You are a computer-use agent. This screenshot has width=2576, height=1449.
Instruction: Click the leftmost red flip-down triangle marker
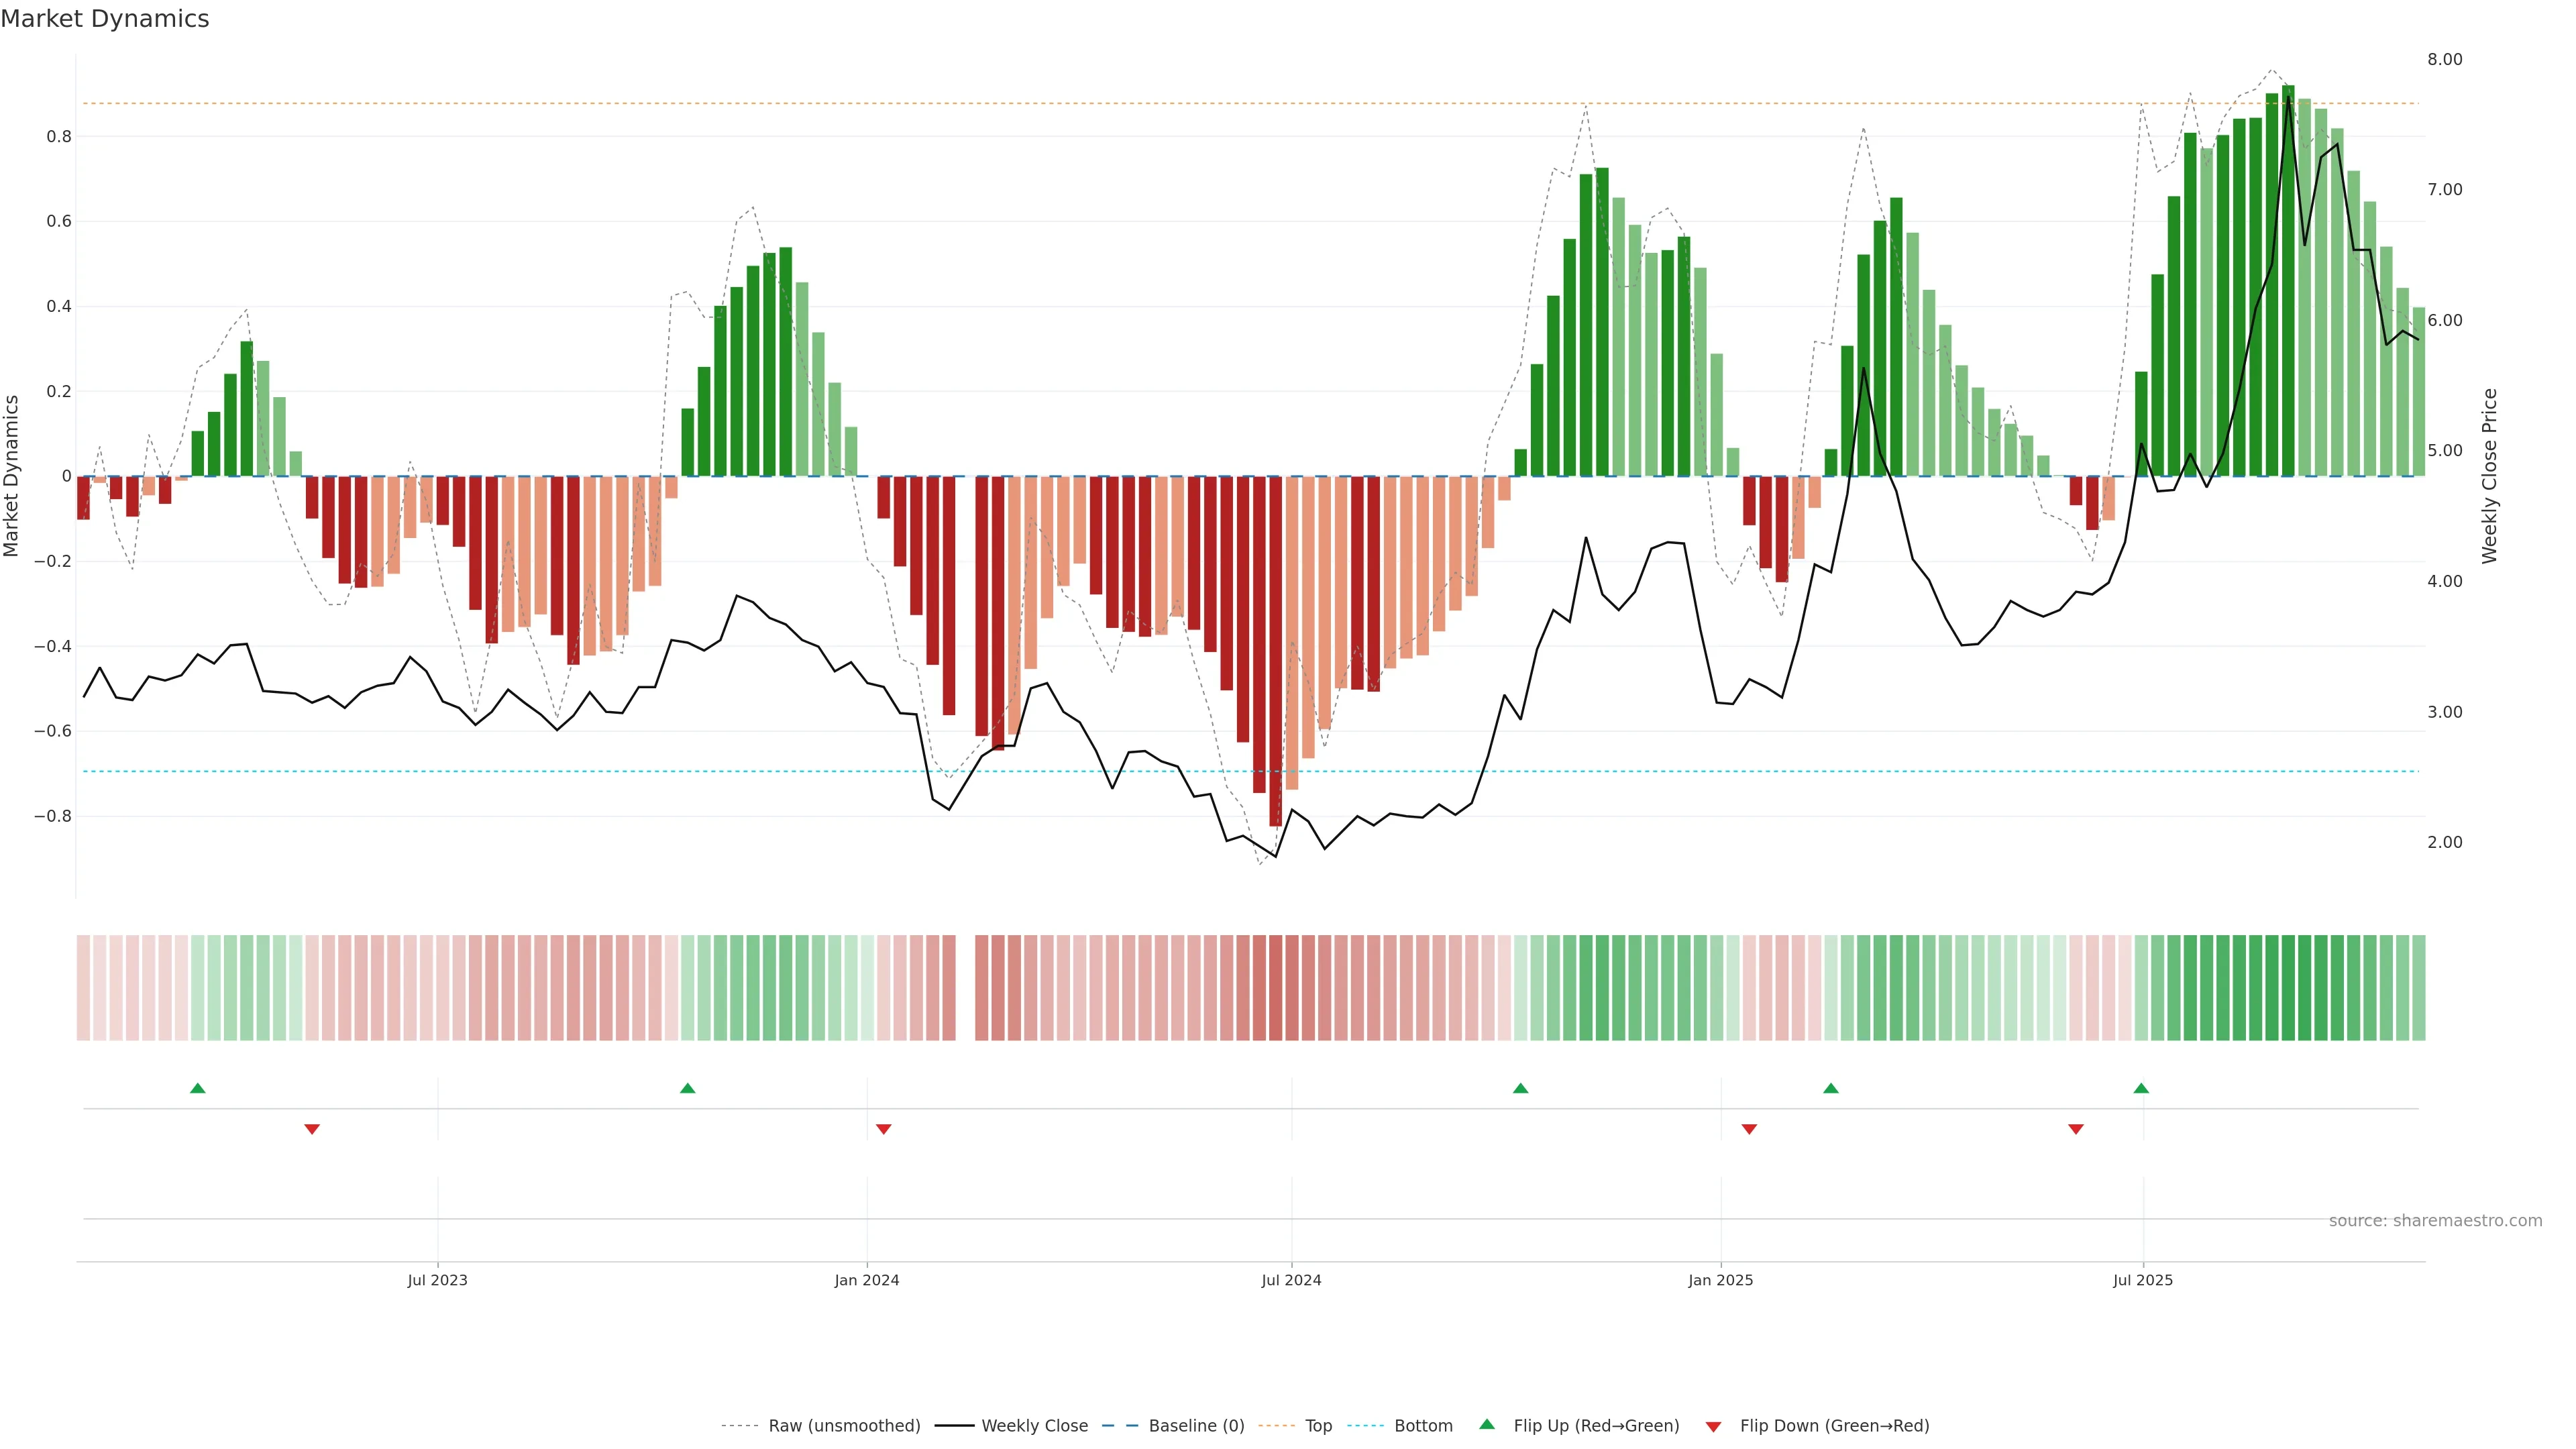click(312, 1129)
